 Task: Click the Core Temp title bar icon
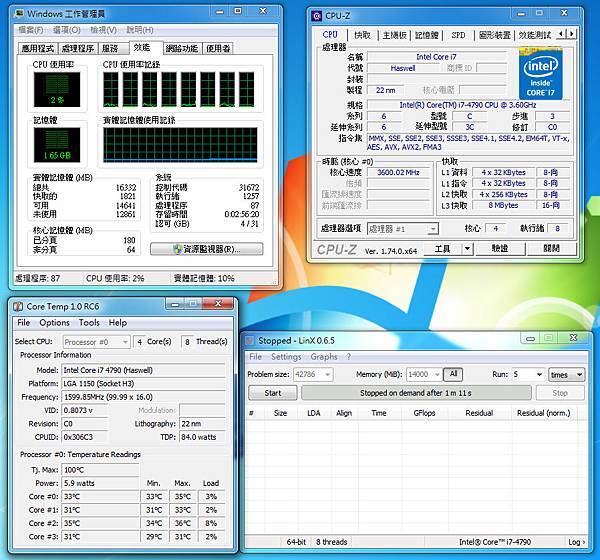pyautogui.click(x=18, y=307)
